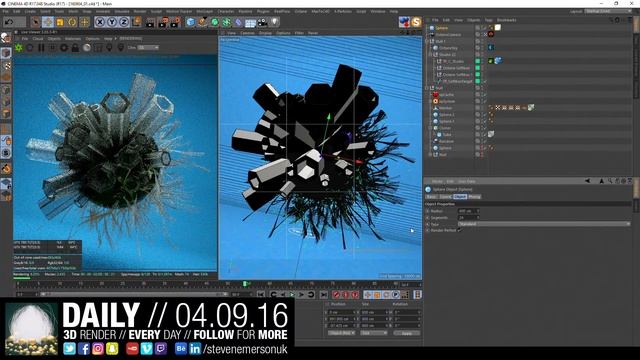Open Object (Rel) coordinate dropdown
The width and height of the screenshot is (640, 360).
pyautogui.click(x=341, y=333)
